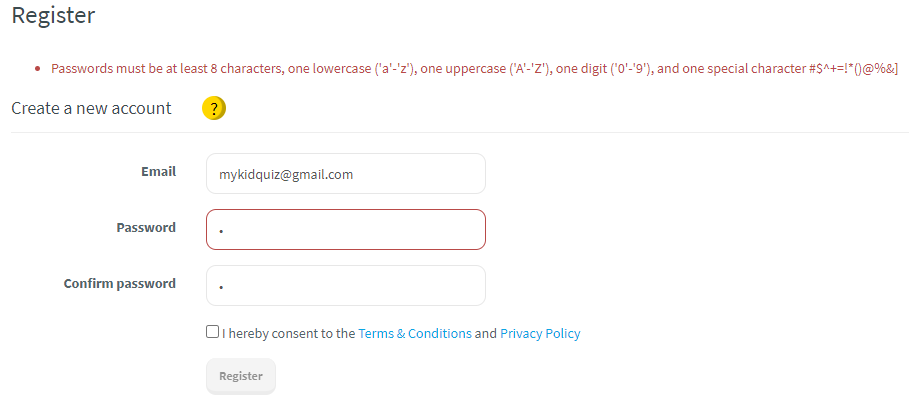Click the word 'and' between the policy links

click(485, 333)
